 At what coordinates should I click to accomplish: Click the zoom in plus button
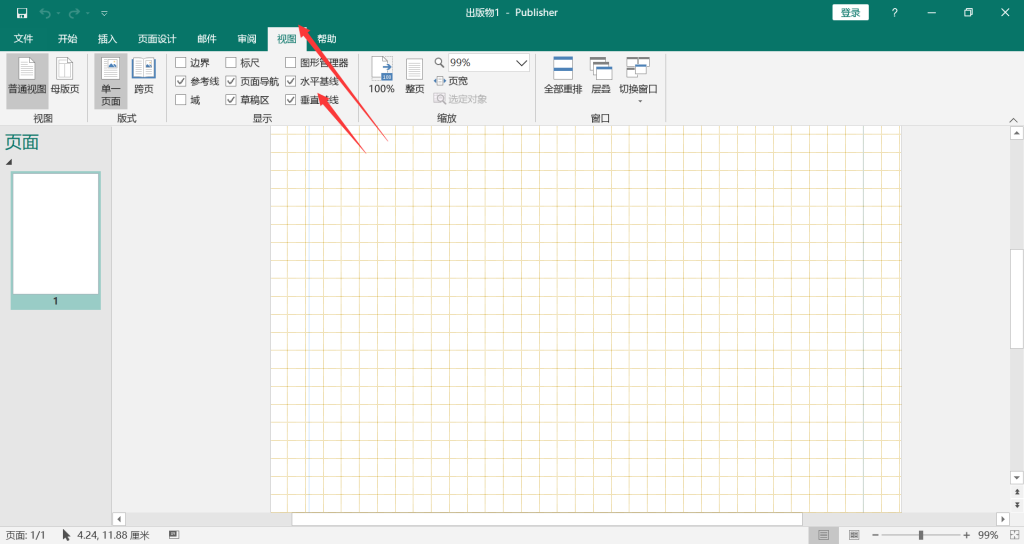click(967, 535)
